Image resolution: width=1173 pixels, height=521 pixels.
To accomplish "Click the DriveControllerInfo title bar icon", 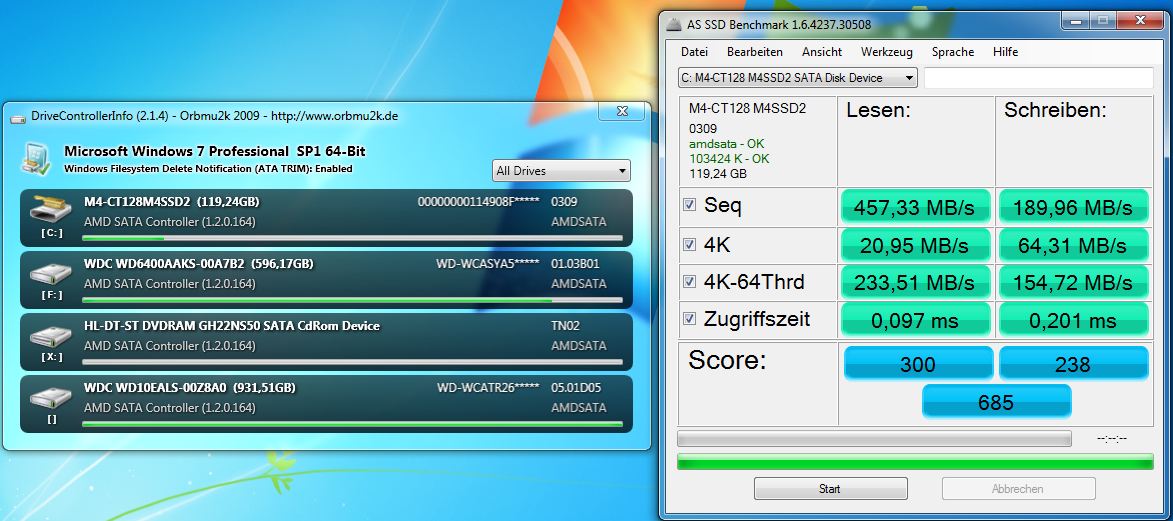I will point(19,117).
